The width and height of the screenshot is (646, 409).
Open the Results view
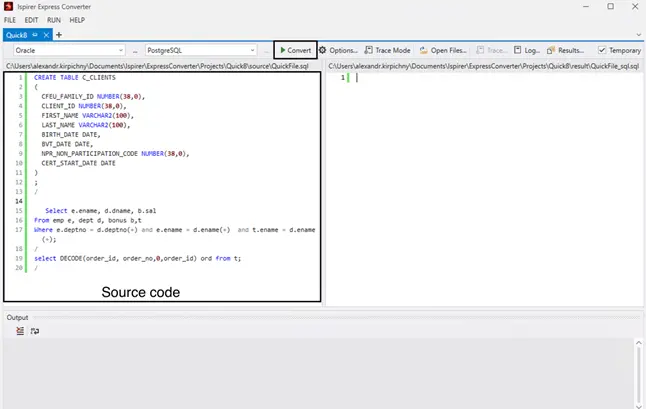(x=565, y=50)
